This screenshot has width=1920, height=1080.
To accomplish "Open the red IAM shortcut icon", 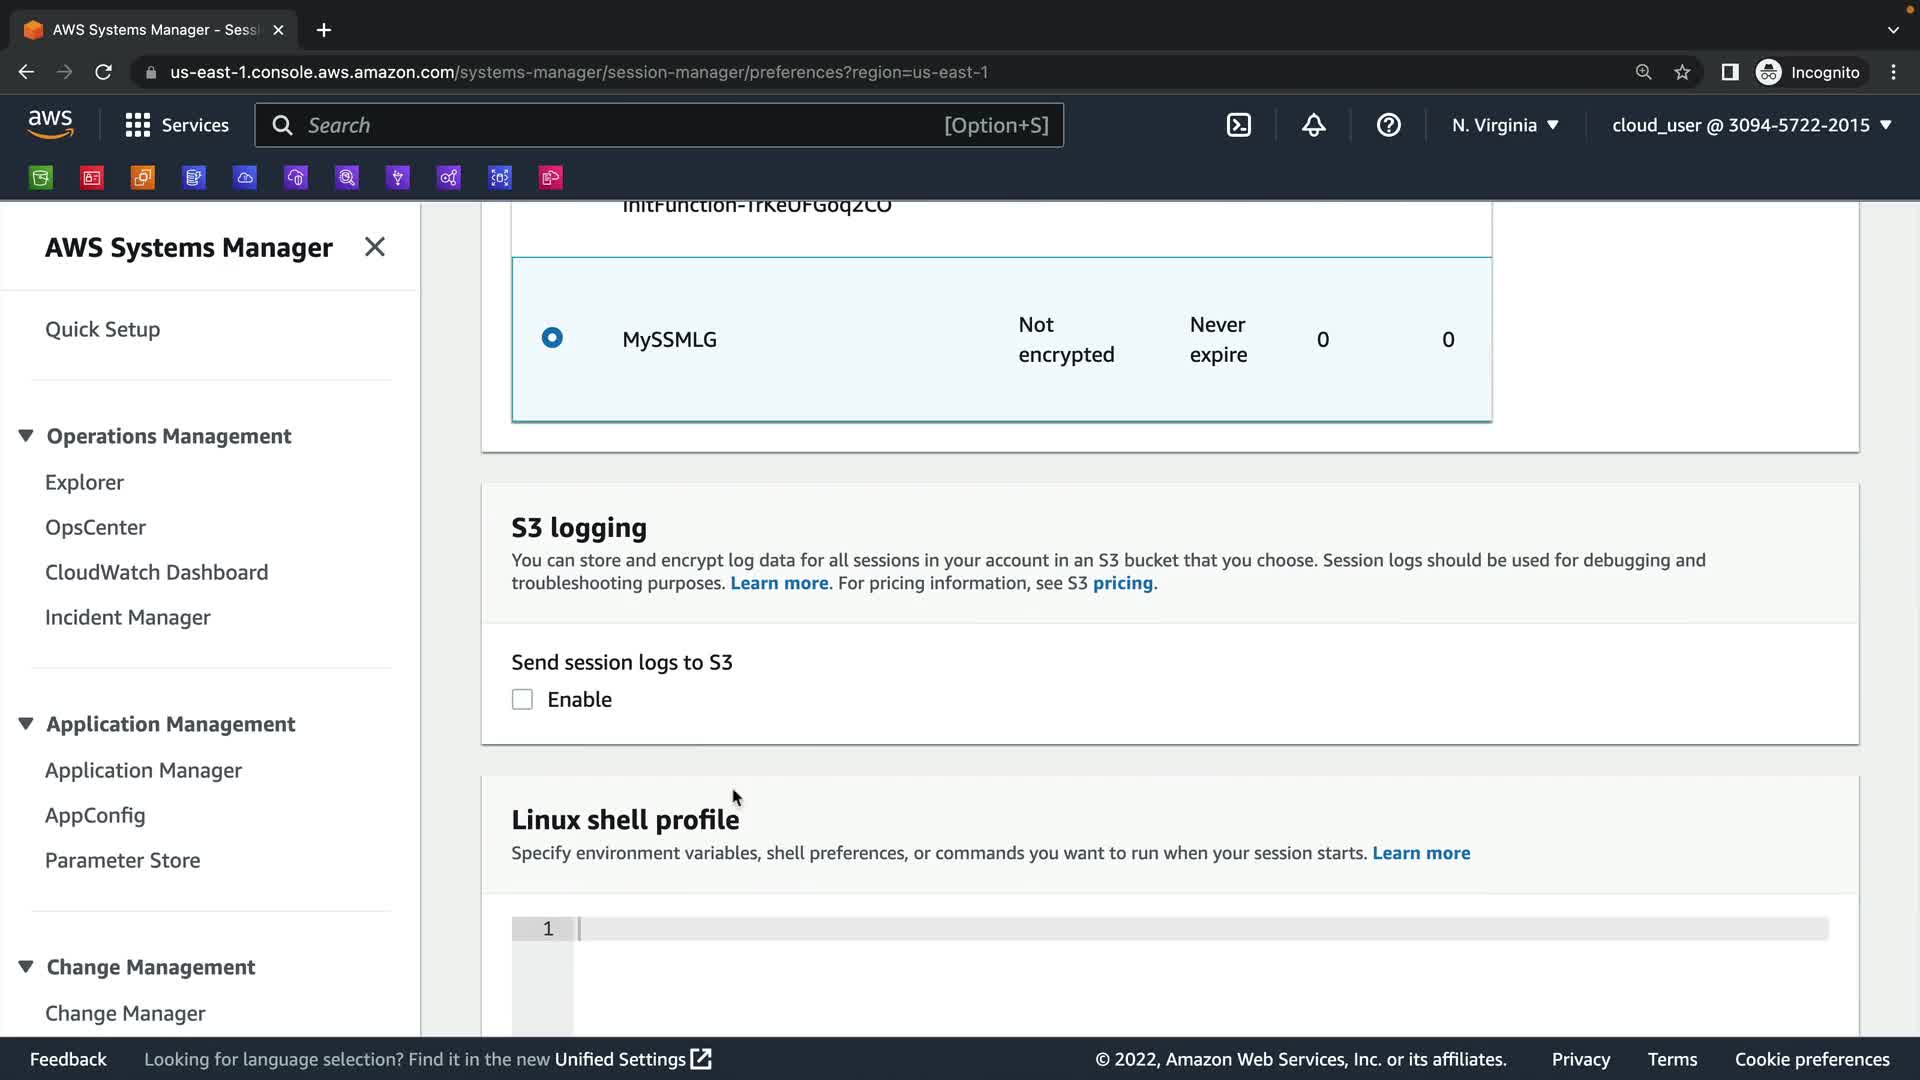I will 92,178.
